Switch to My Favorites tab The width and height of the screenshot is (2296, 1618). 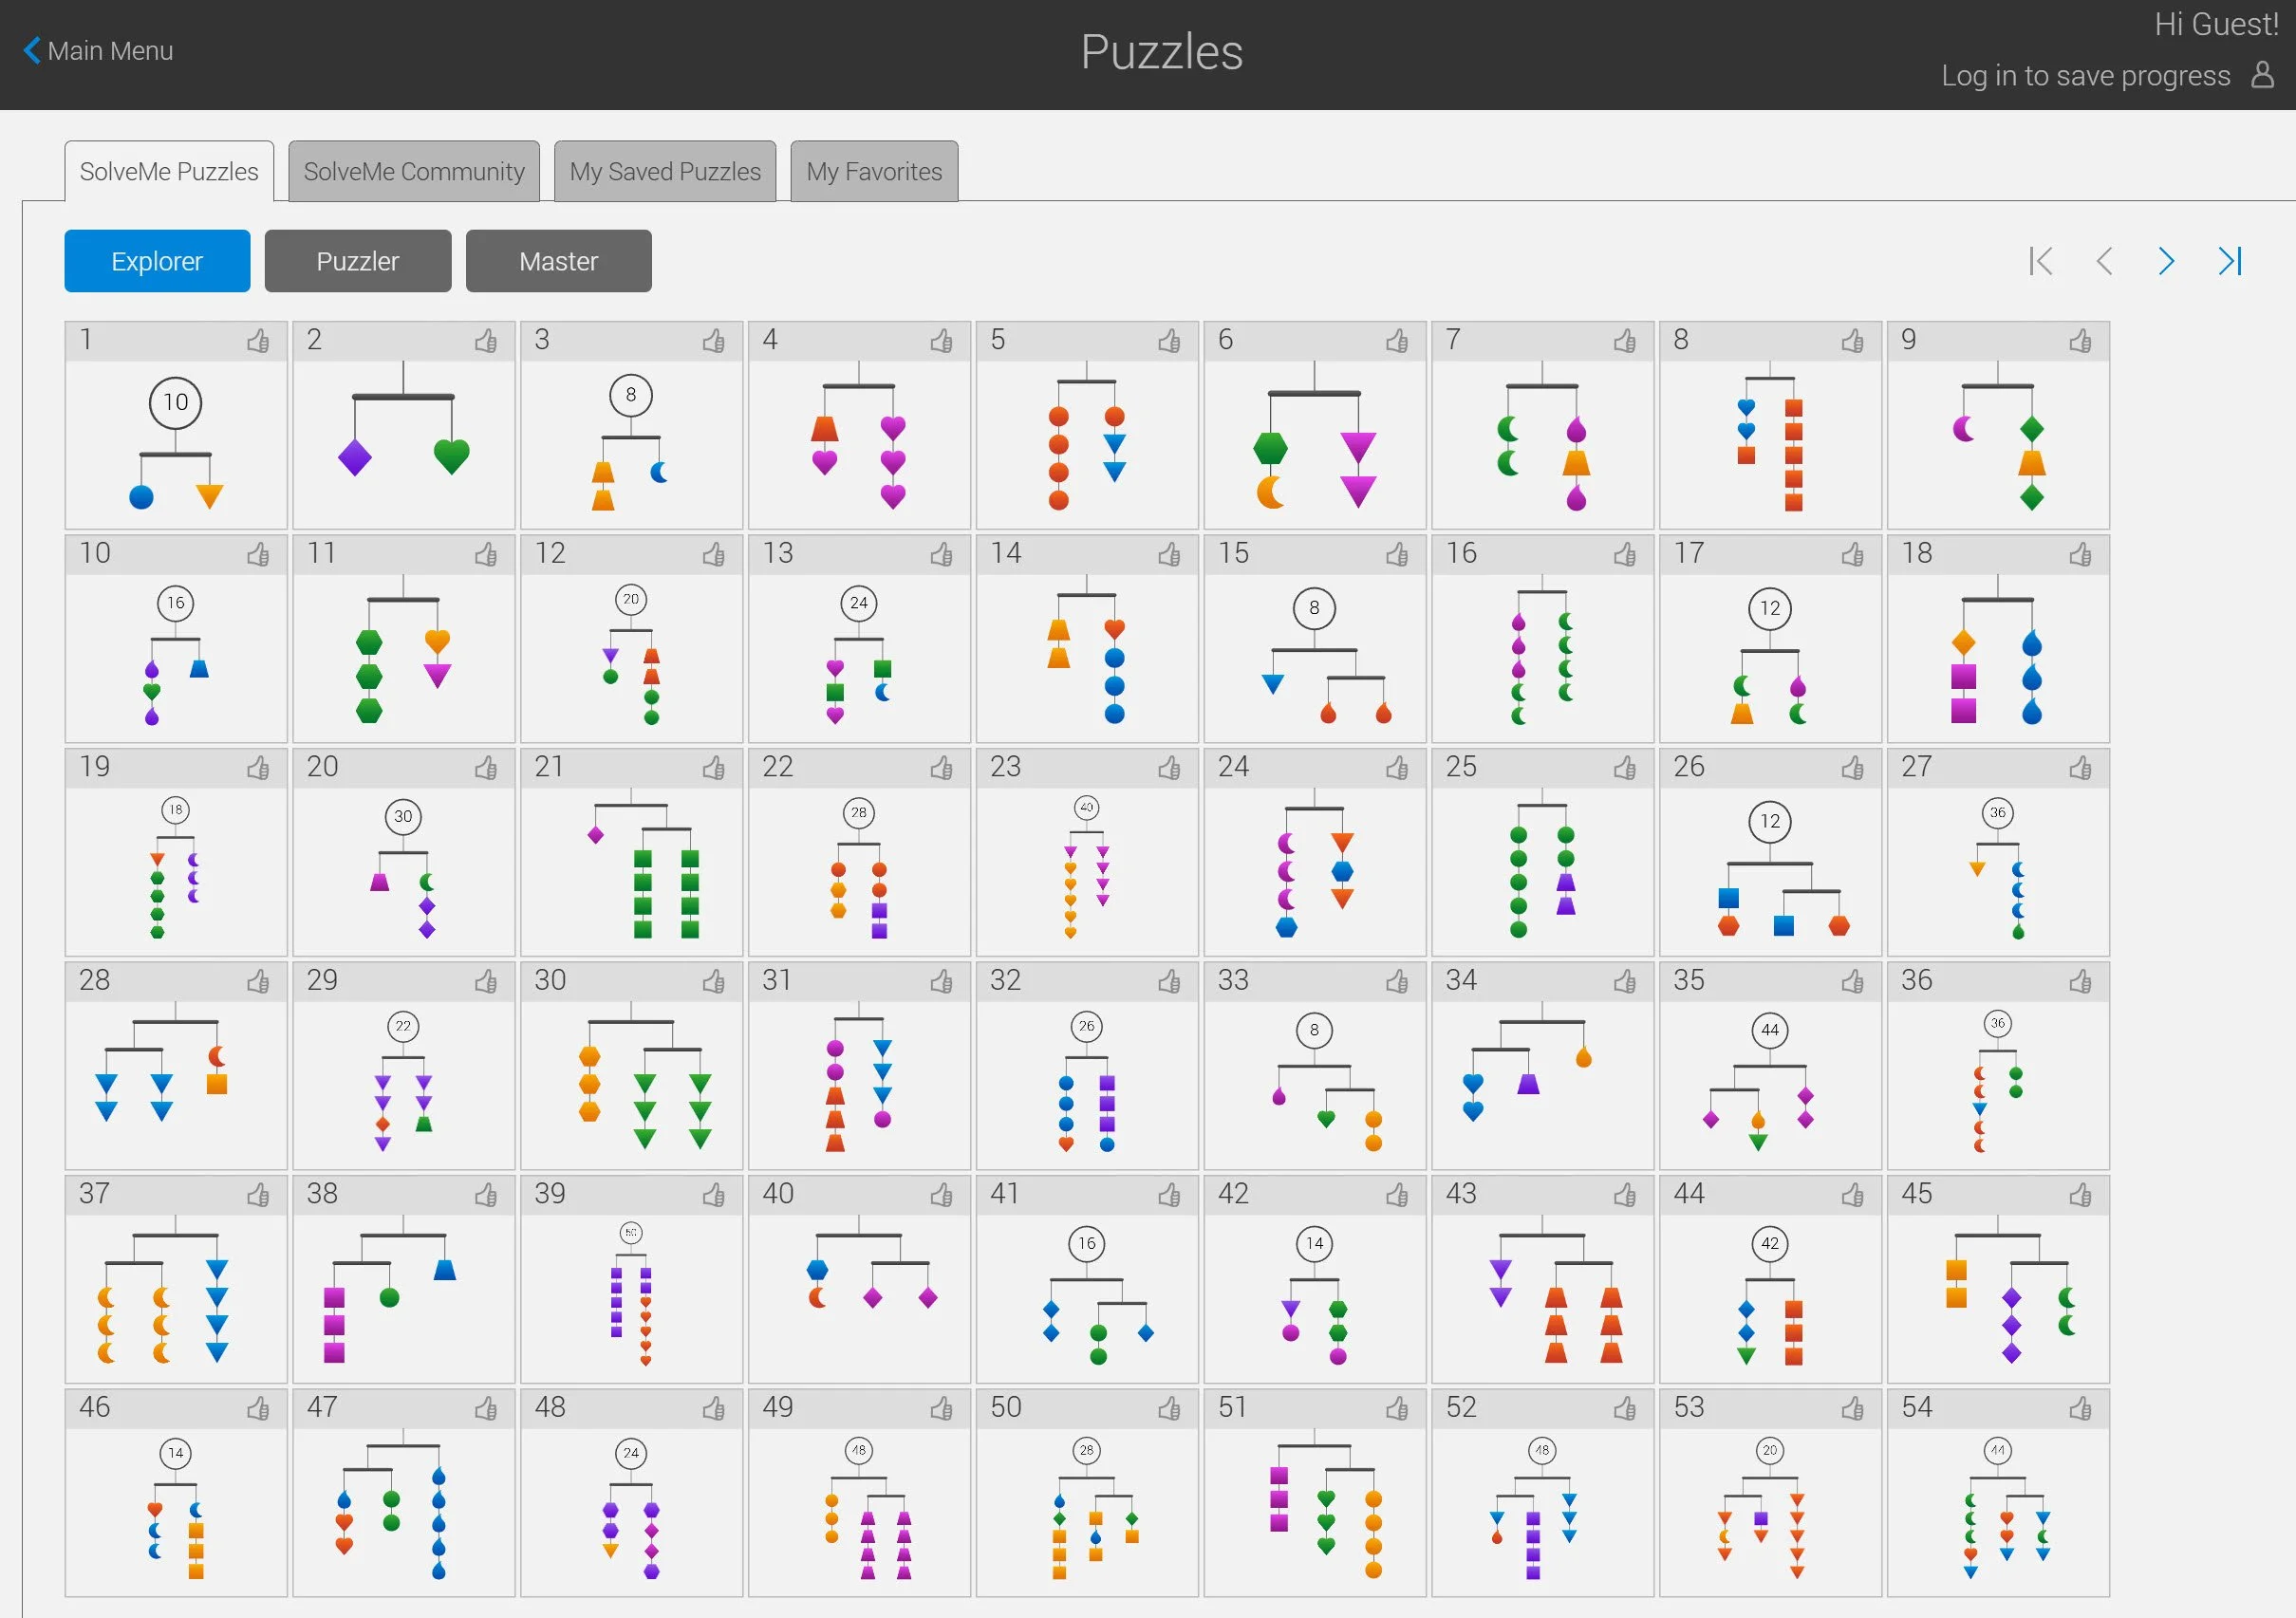click(x=874, y=172)
